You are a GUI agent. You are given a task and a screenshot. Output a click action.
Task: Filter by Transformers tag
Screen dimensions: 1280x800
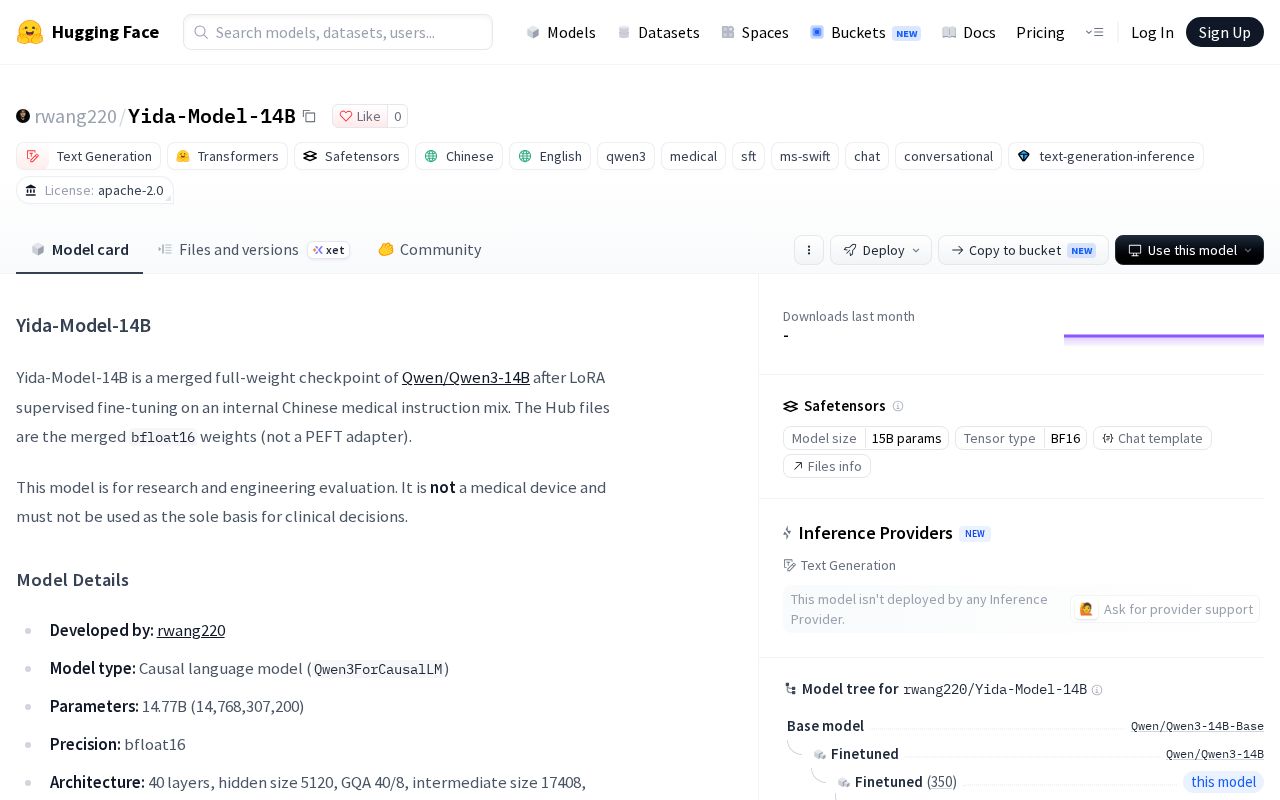click(x=227, y=156)
